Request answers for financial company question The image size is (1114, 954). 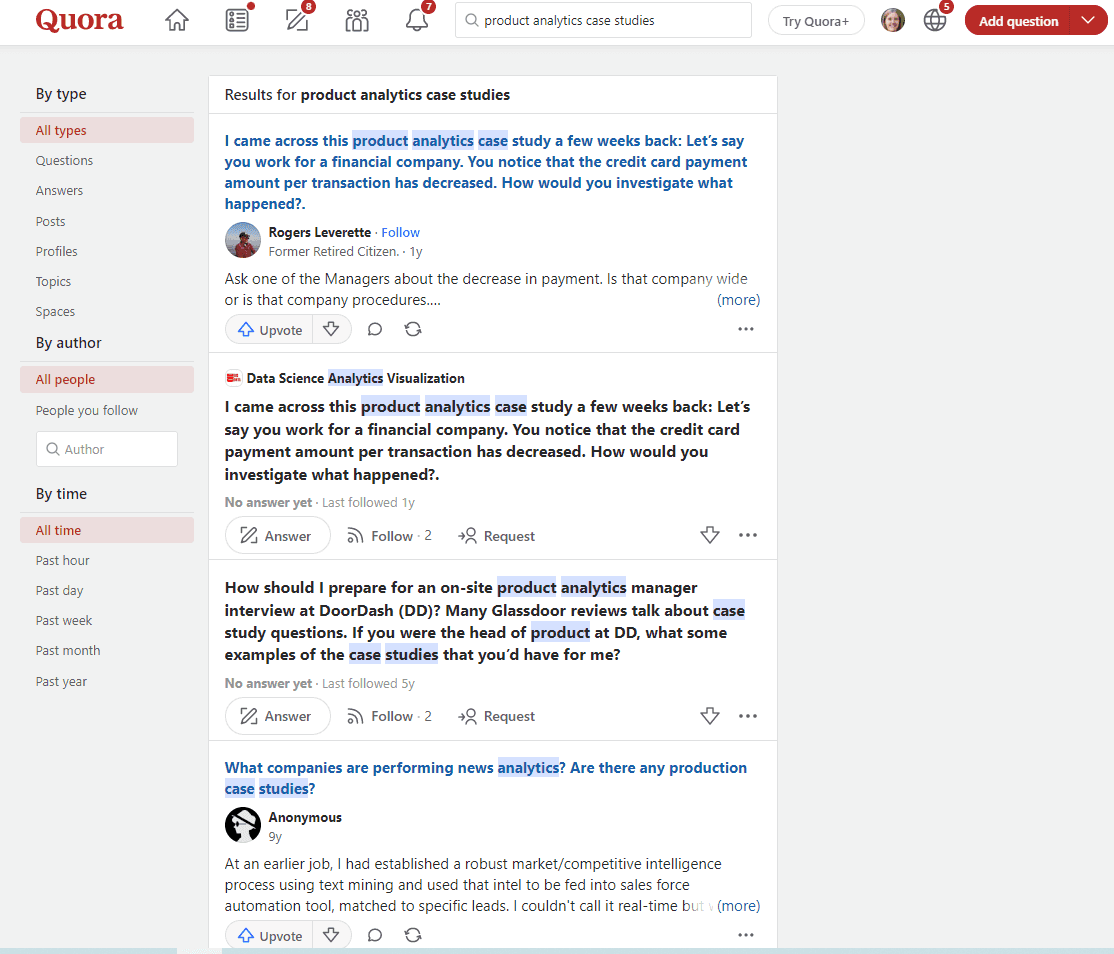(496, 536)
